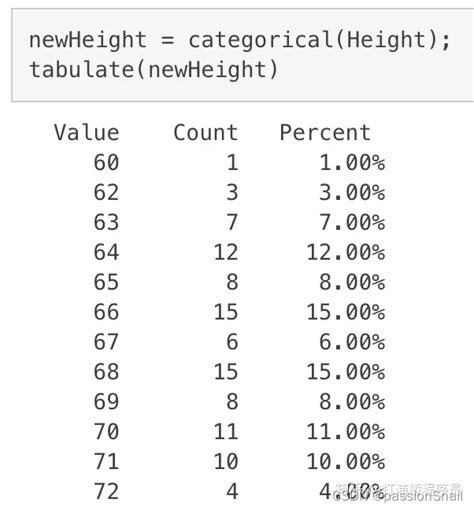Select the 6.00% percent entry

pyautogui.click(x=352, y=342)
